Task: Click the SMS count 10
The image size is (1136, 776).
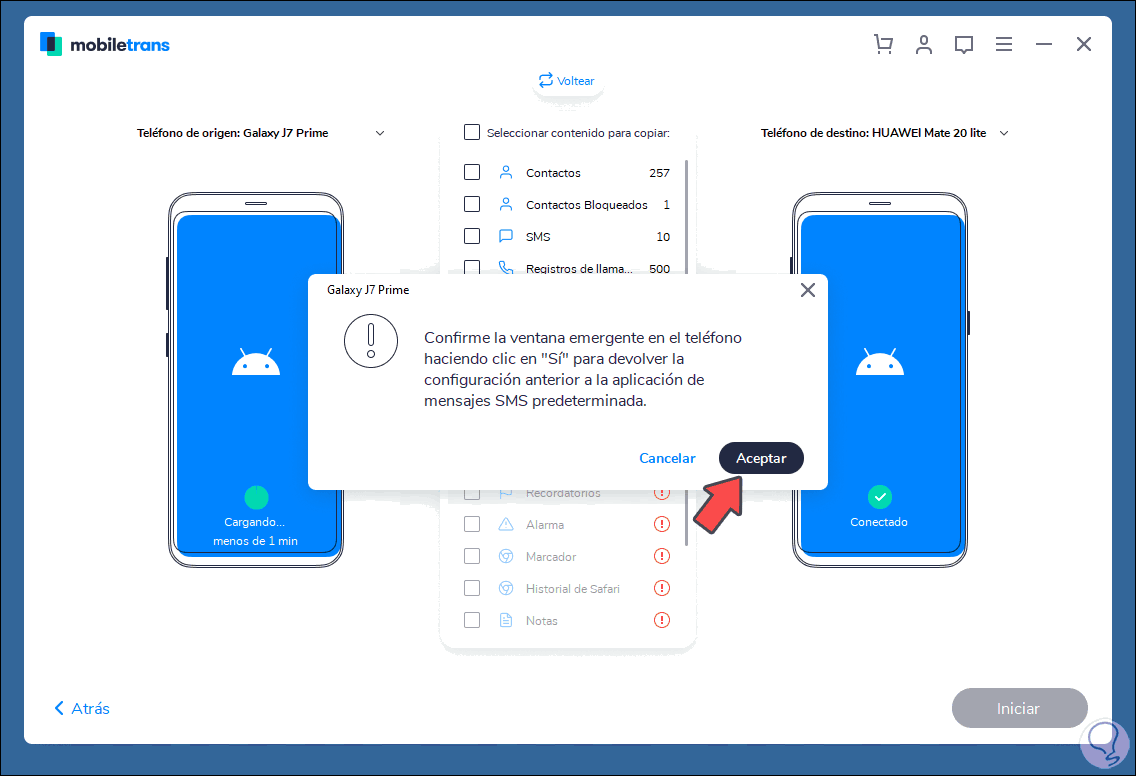Action: tap(663, 236)
